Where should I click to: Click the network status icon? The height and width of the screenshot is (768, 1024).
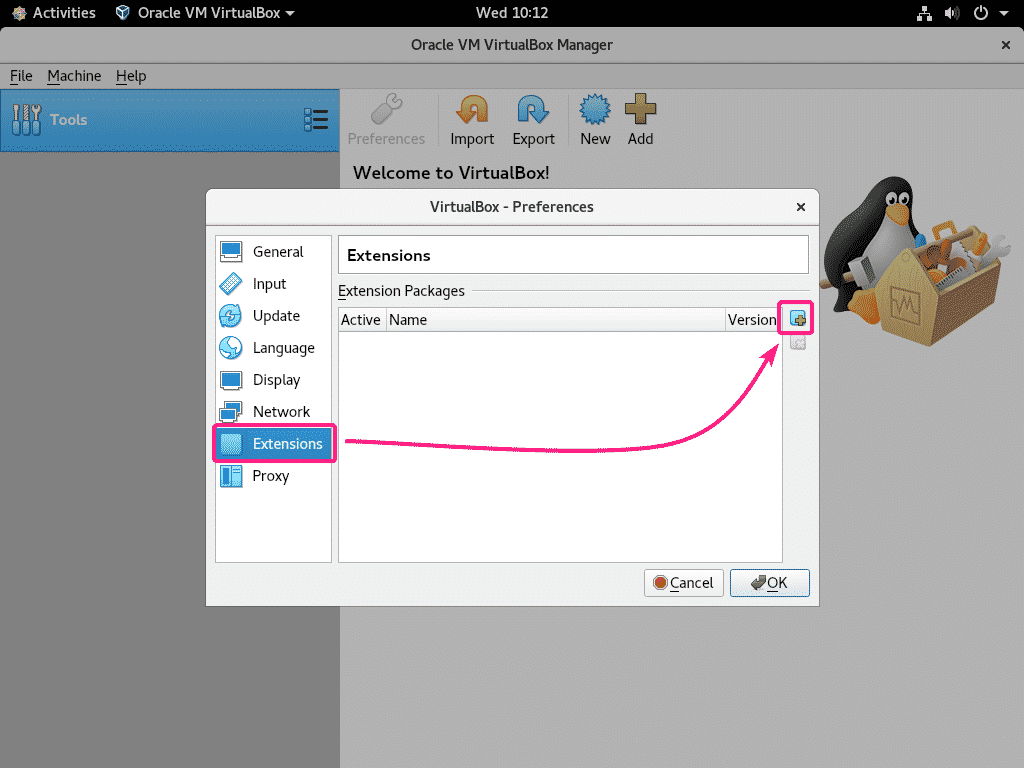(924, 13)
